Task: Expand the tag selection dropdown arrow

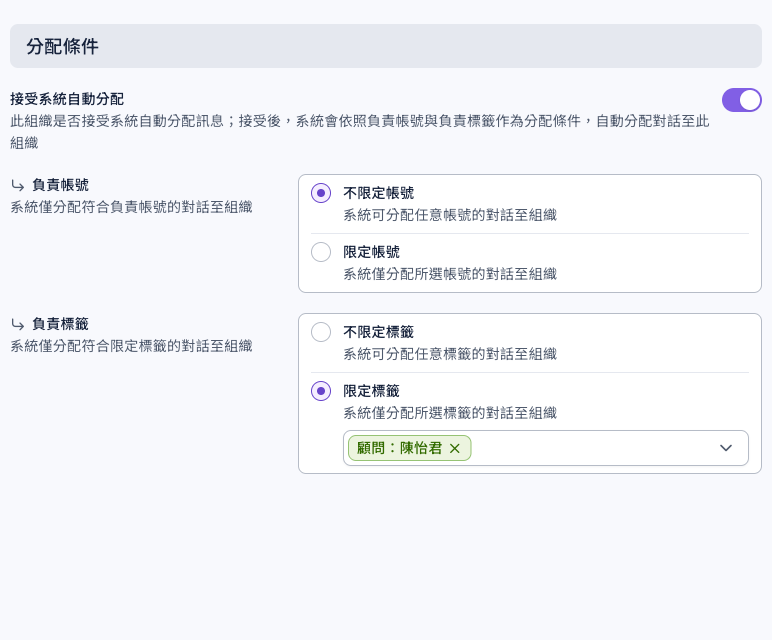Action: coord(726,448)
